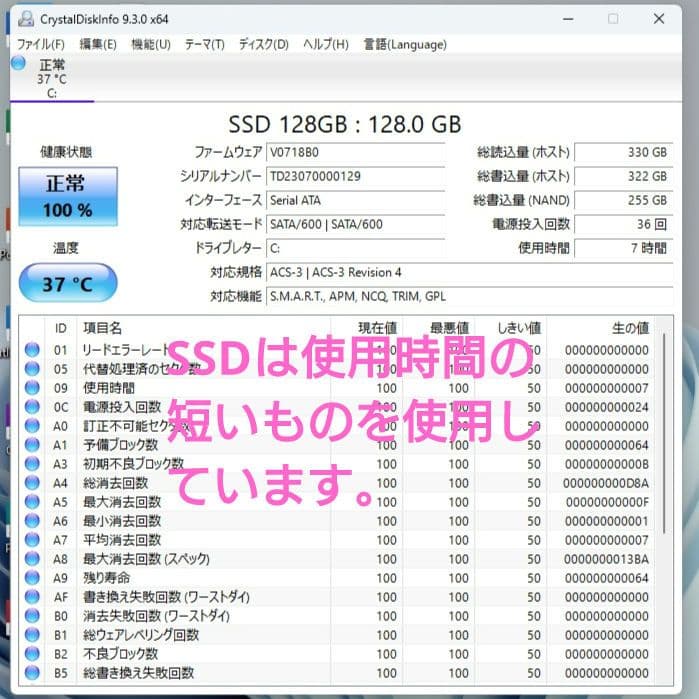
Task: Click the status icon of row B2 不良ブロック数
Action: pyautogui.click(x=32, y=654)
